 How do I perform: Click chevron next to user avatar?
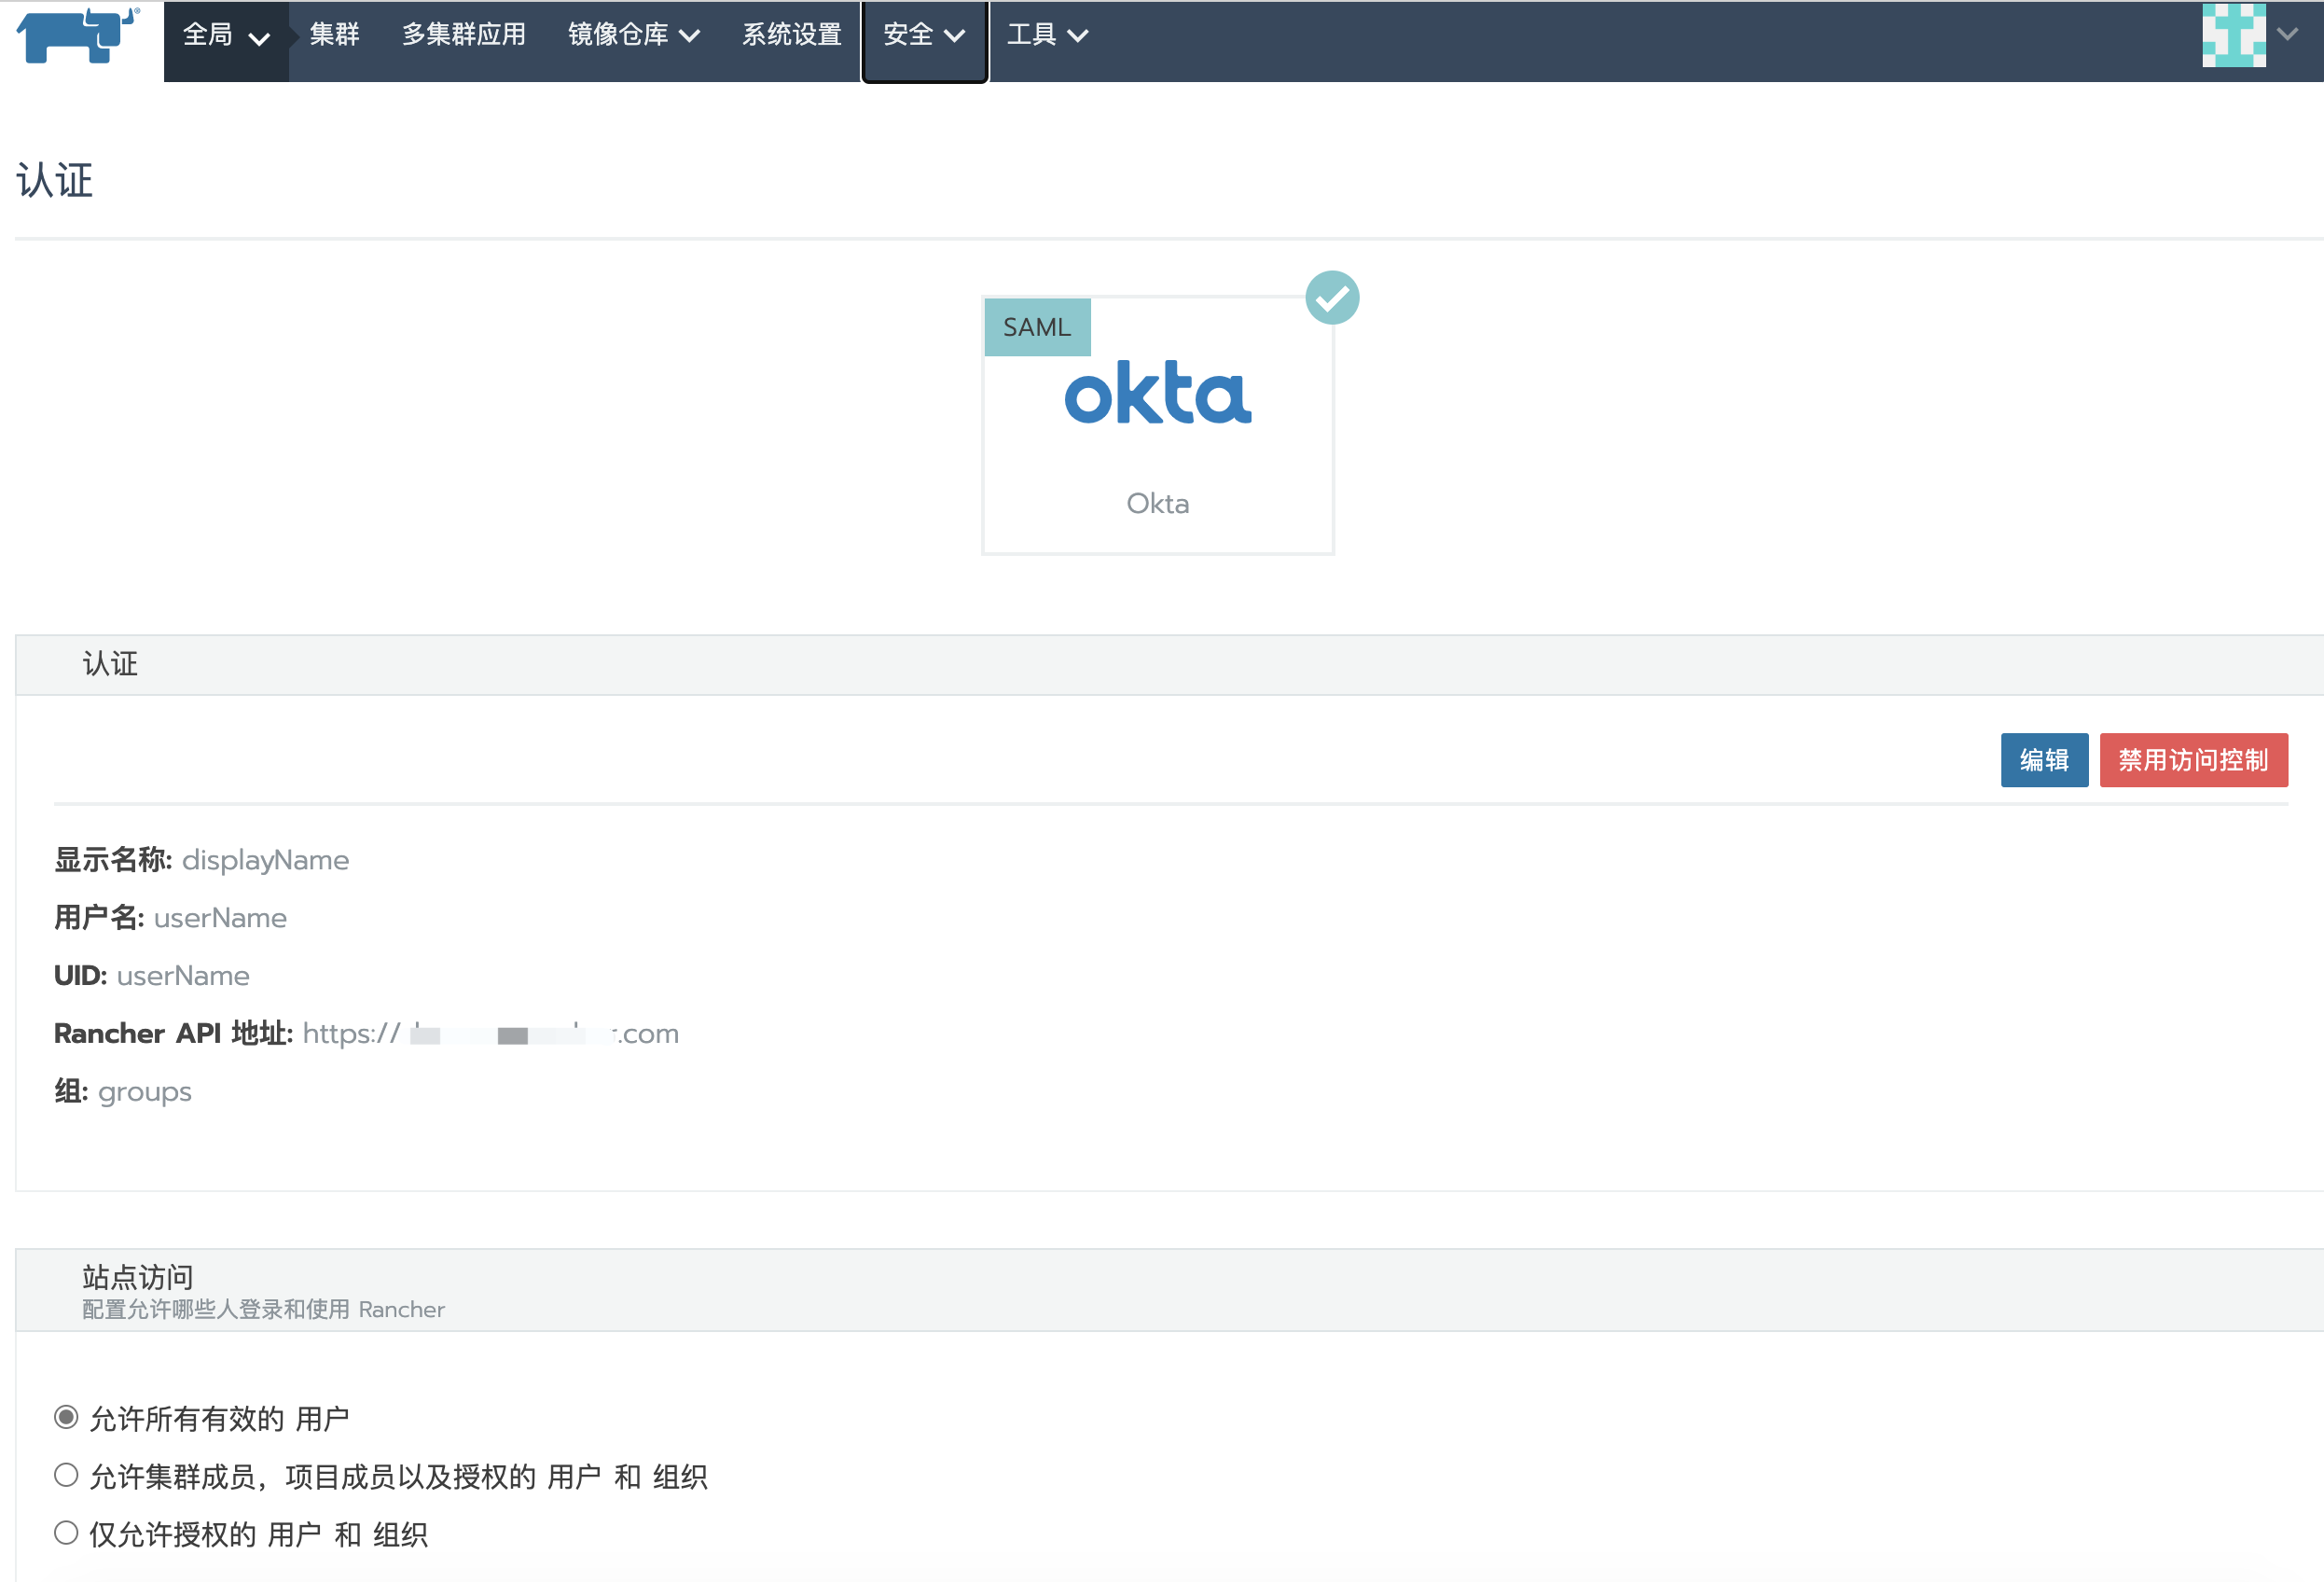click(2287, 34)
